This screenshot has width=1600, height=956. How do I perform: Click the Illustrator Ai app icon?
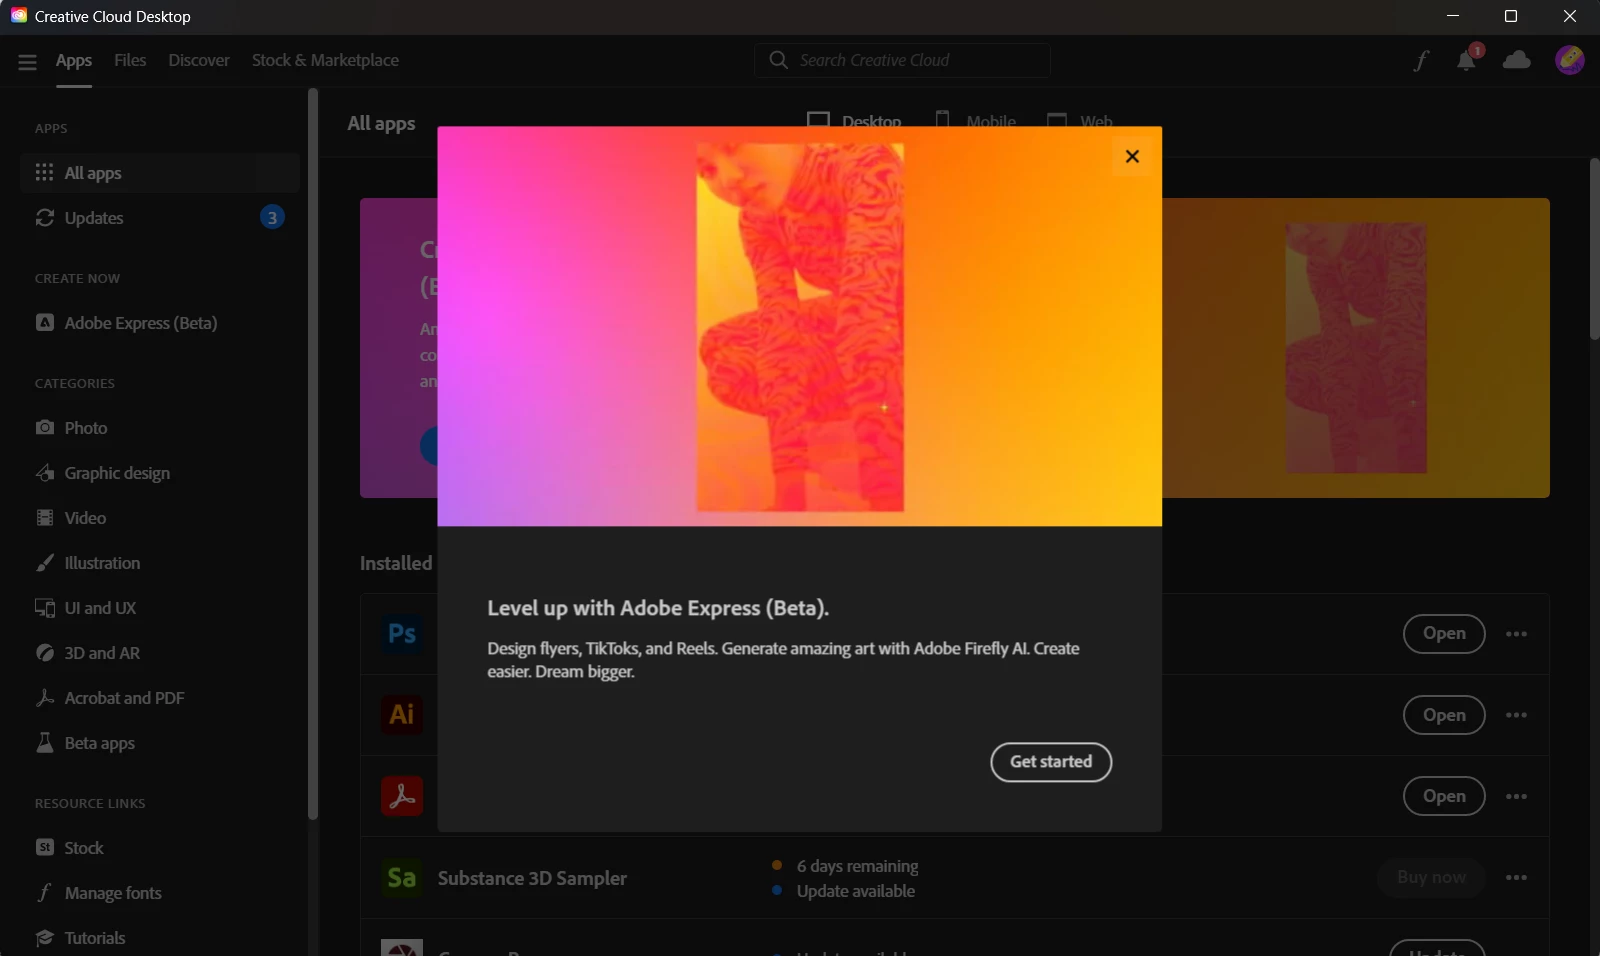tap(402, 715)
